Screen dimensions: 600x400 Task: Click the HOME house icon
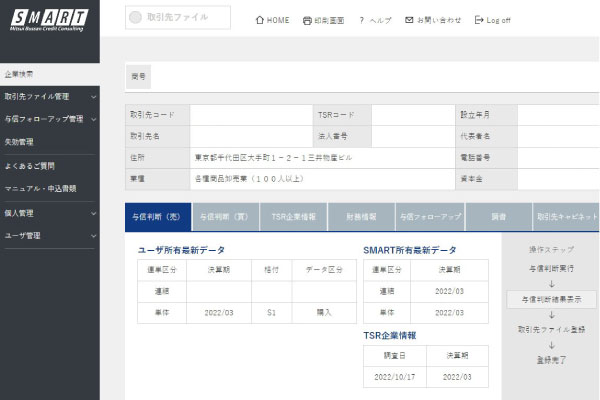pyautogui.click(x=261, y=20)
